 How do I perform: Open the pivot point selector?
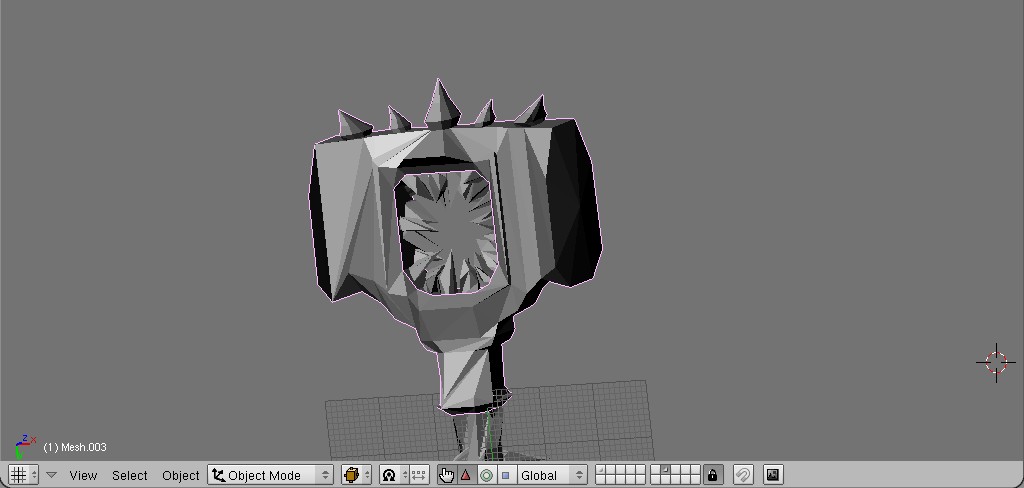click(x=392, y=475)
